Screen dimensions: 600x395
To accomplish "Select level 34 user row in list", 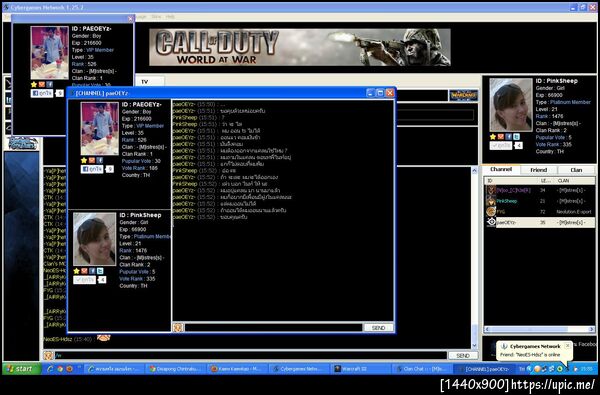I will click(540, 190).
